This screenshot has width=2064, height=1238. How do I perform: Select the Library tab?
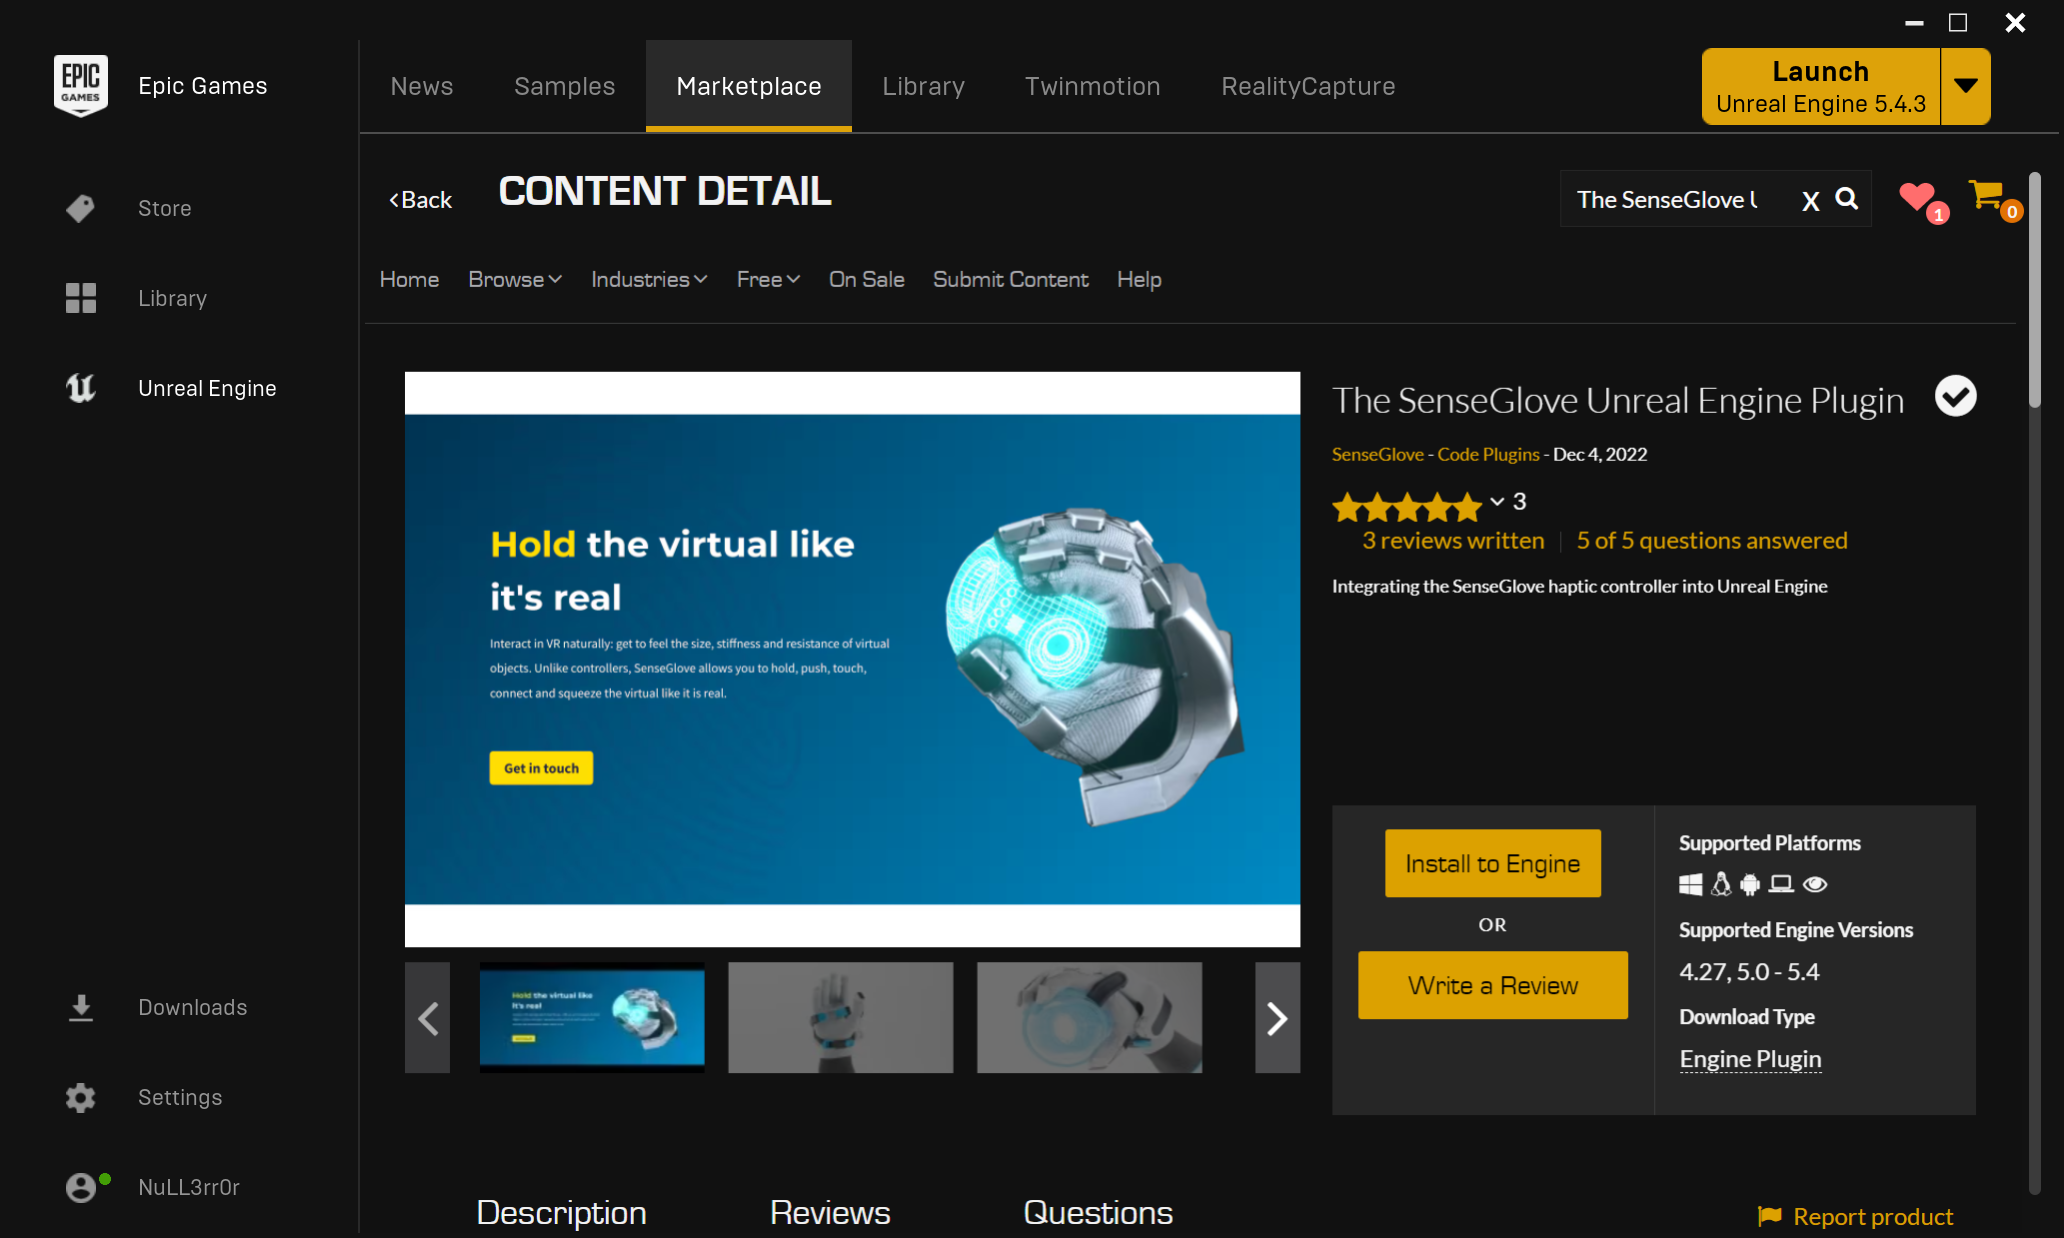coord(922,85)
